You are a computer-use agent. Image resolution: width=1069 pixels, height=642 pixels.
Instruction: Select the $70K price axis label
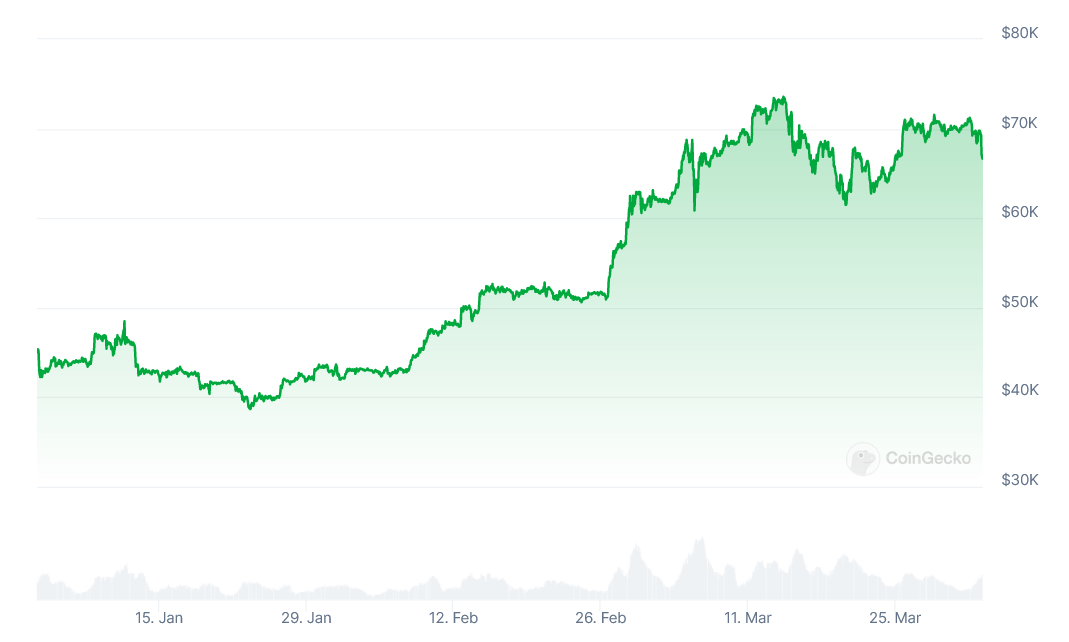coord(1020,122)
